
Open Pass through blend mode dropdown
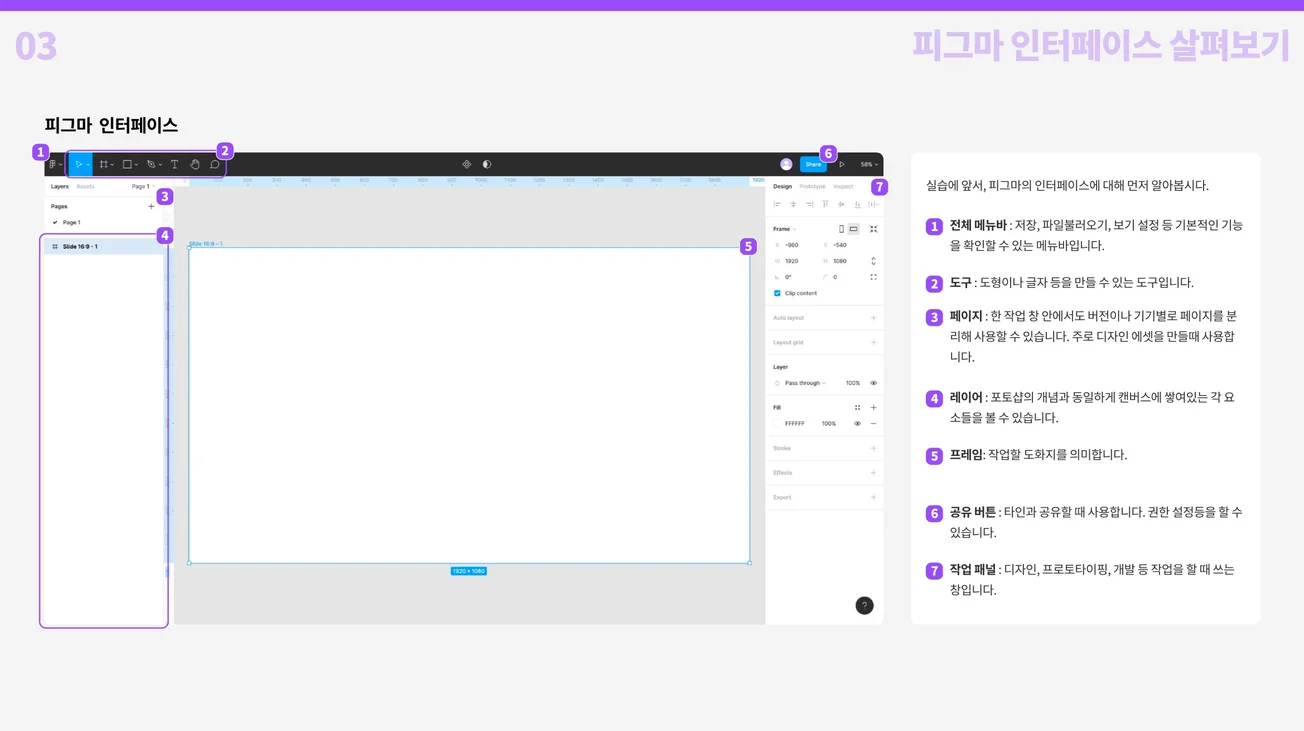pos(805,383)
